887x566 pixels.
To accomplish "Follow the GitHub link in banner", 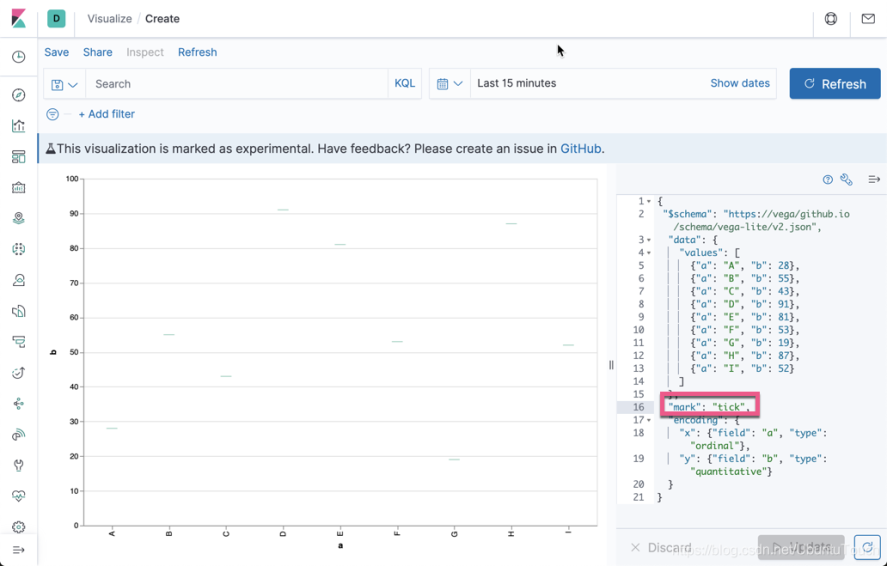I will click(581, 149).
